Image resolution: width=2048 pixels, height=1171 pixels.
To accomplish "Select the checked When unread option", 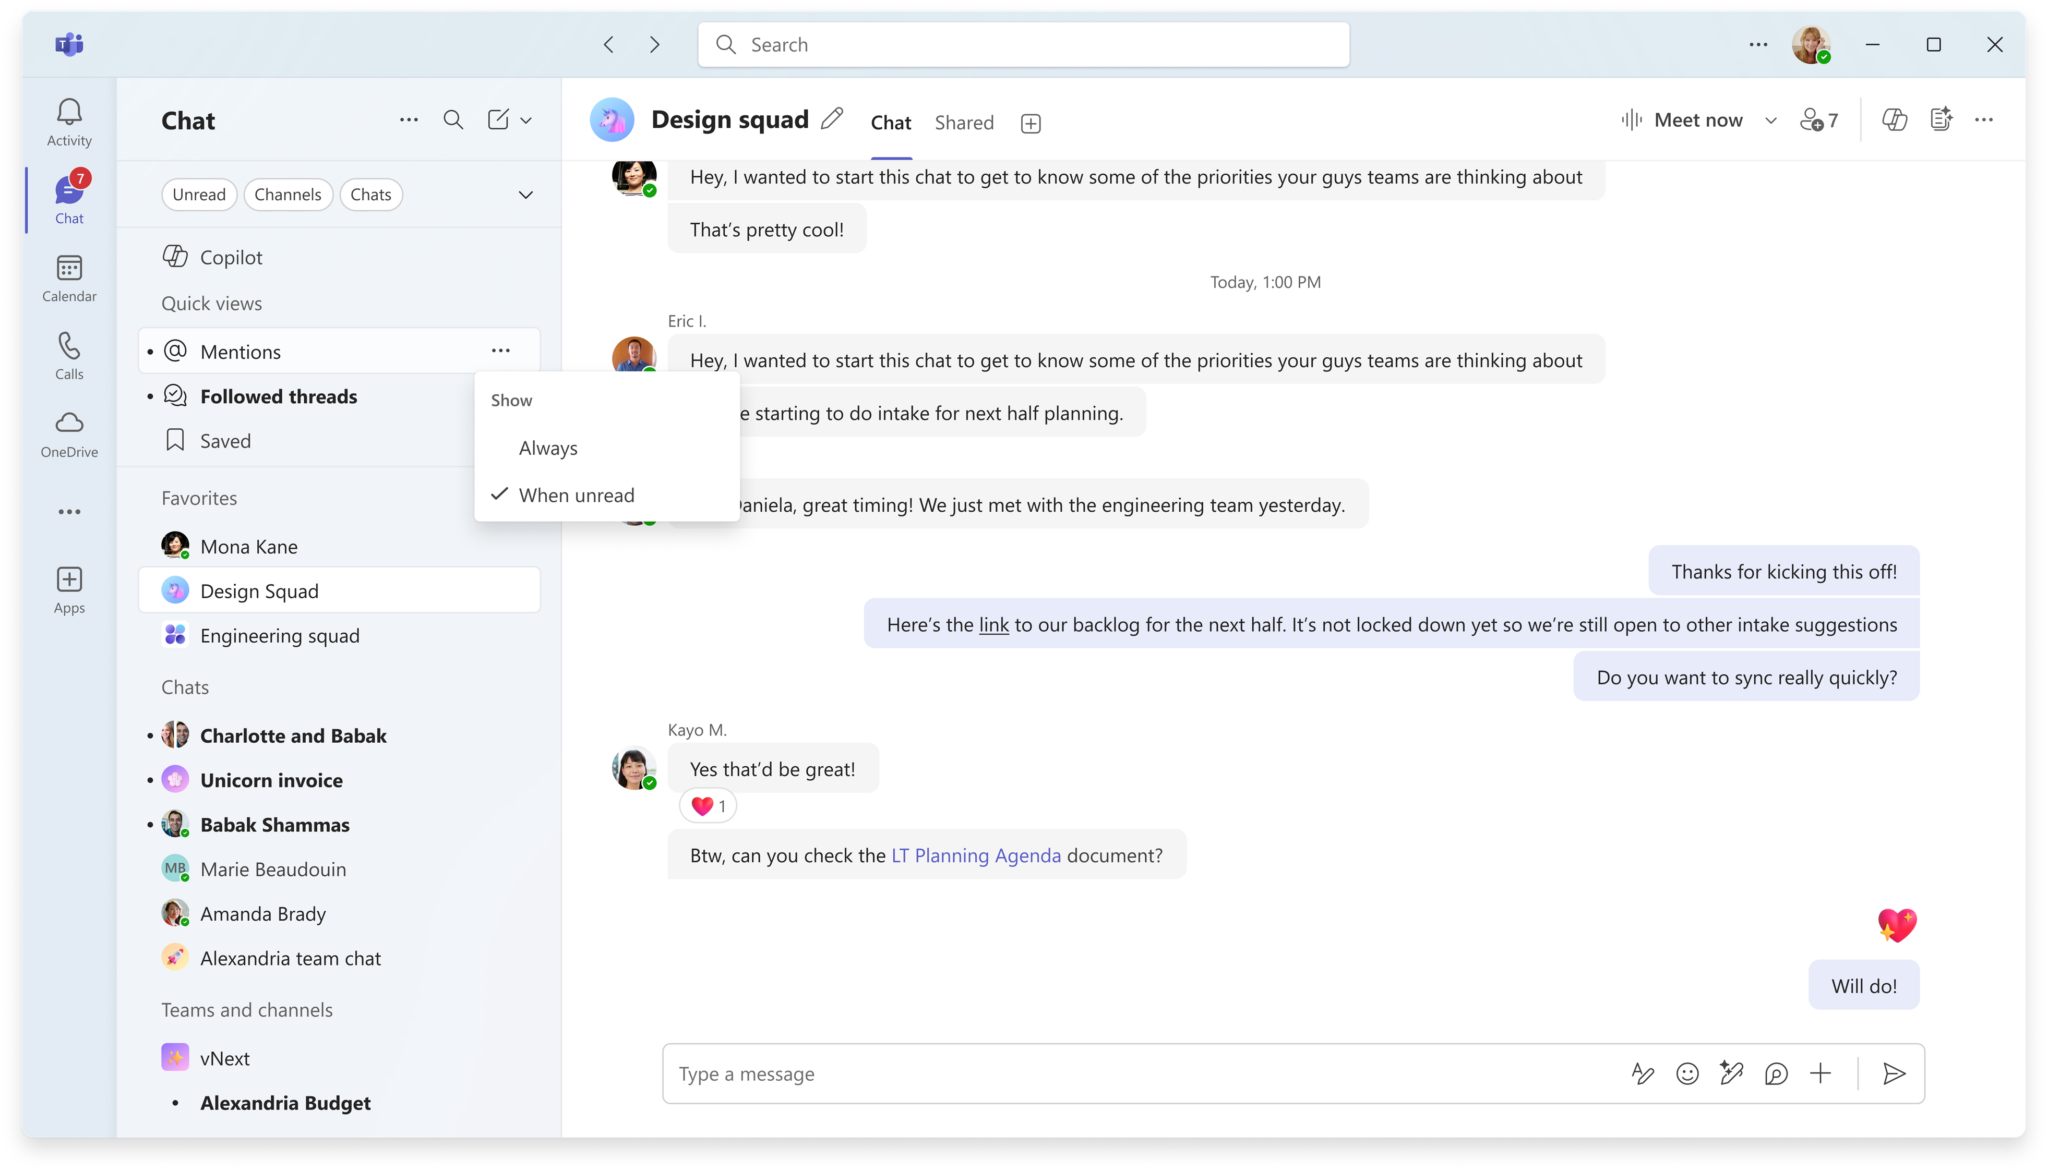I will pyautogui.click(x=576, y=495).
